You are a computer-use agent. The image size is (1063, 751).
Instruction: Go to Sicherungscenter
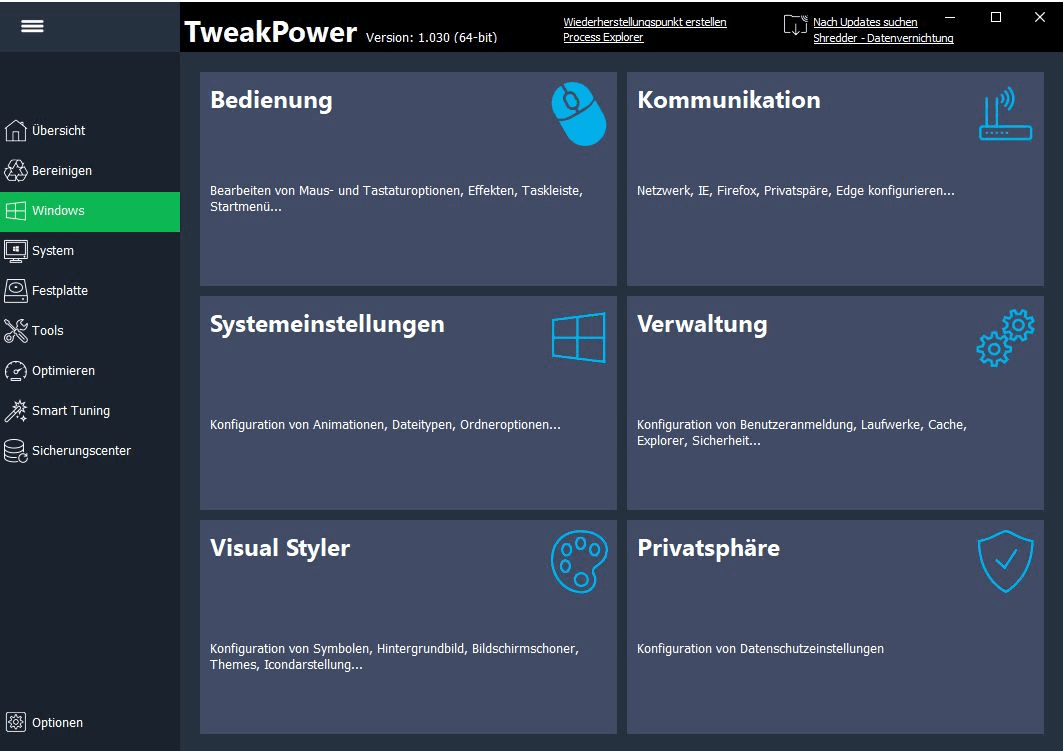(90, 451)
